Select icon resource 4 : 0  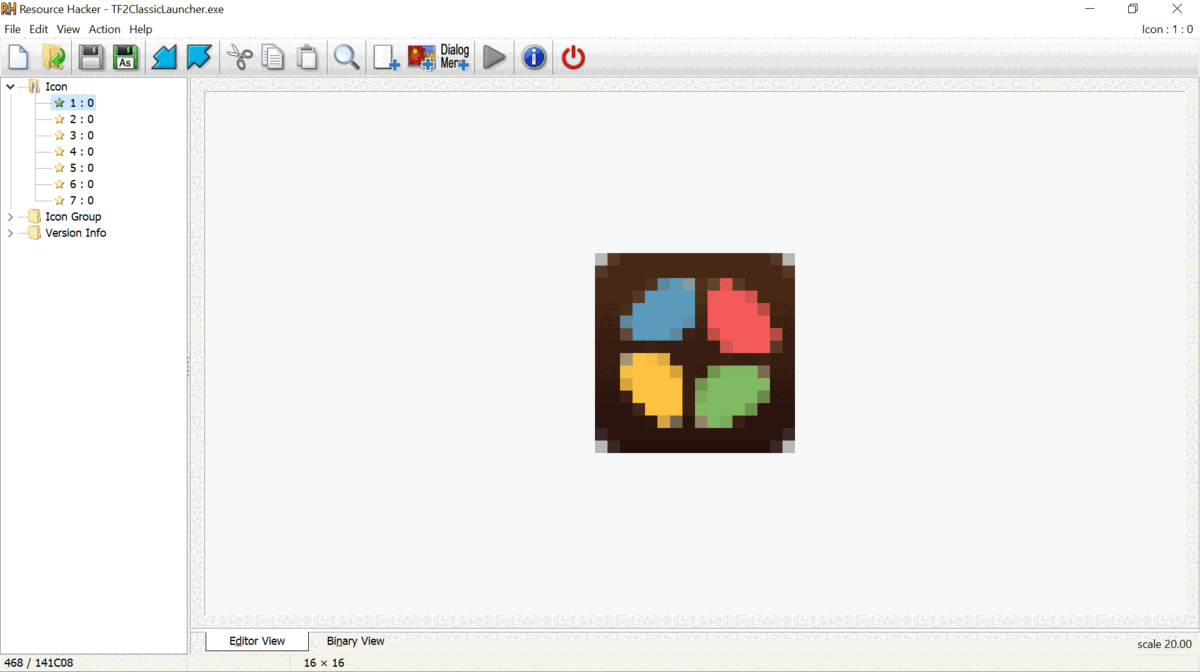click(x=74, y=152)
